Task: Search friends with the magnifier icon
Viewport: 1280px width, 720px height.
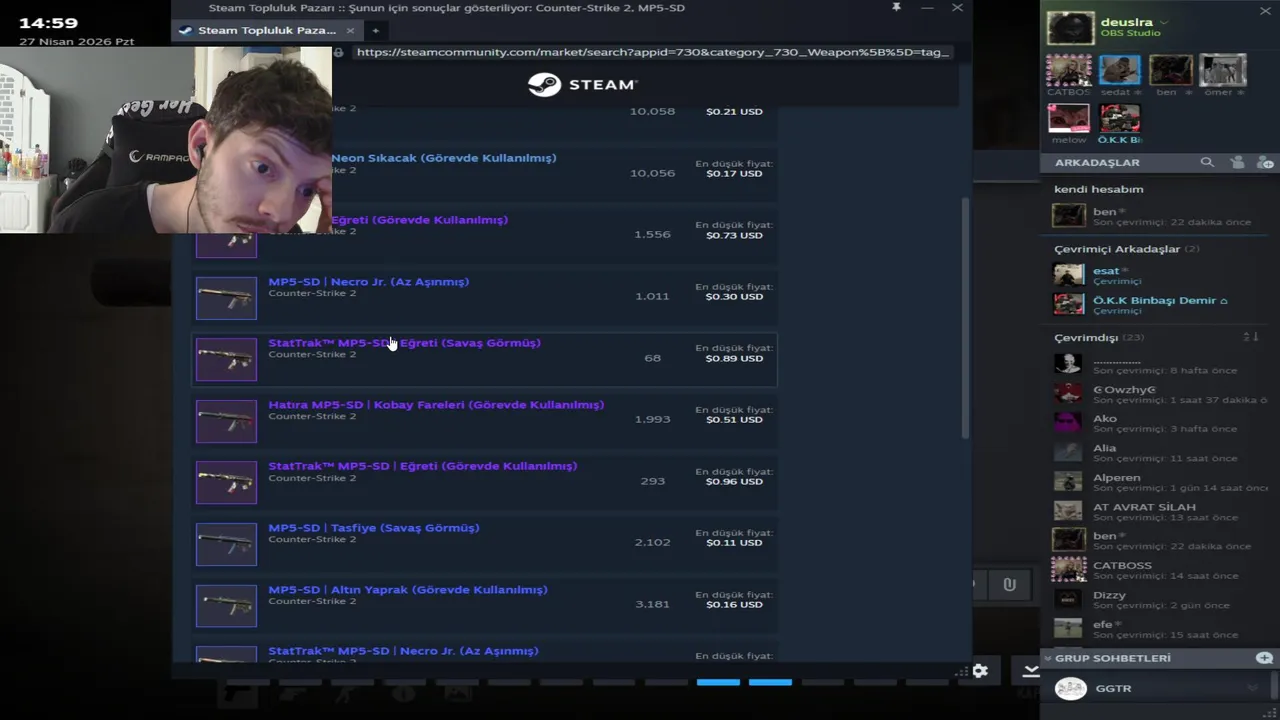Action: (x=1207, y=162)
